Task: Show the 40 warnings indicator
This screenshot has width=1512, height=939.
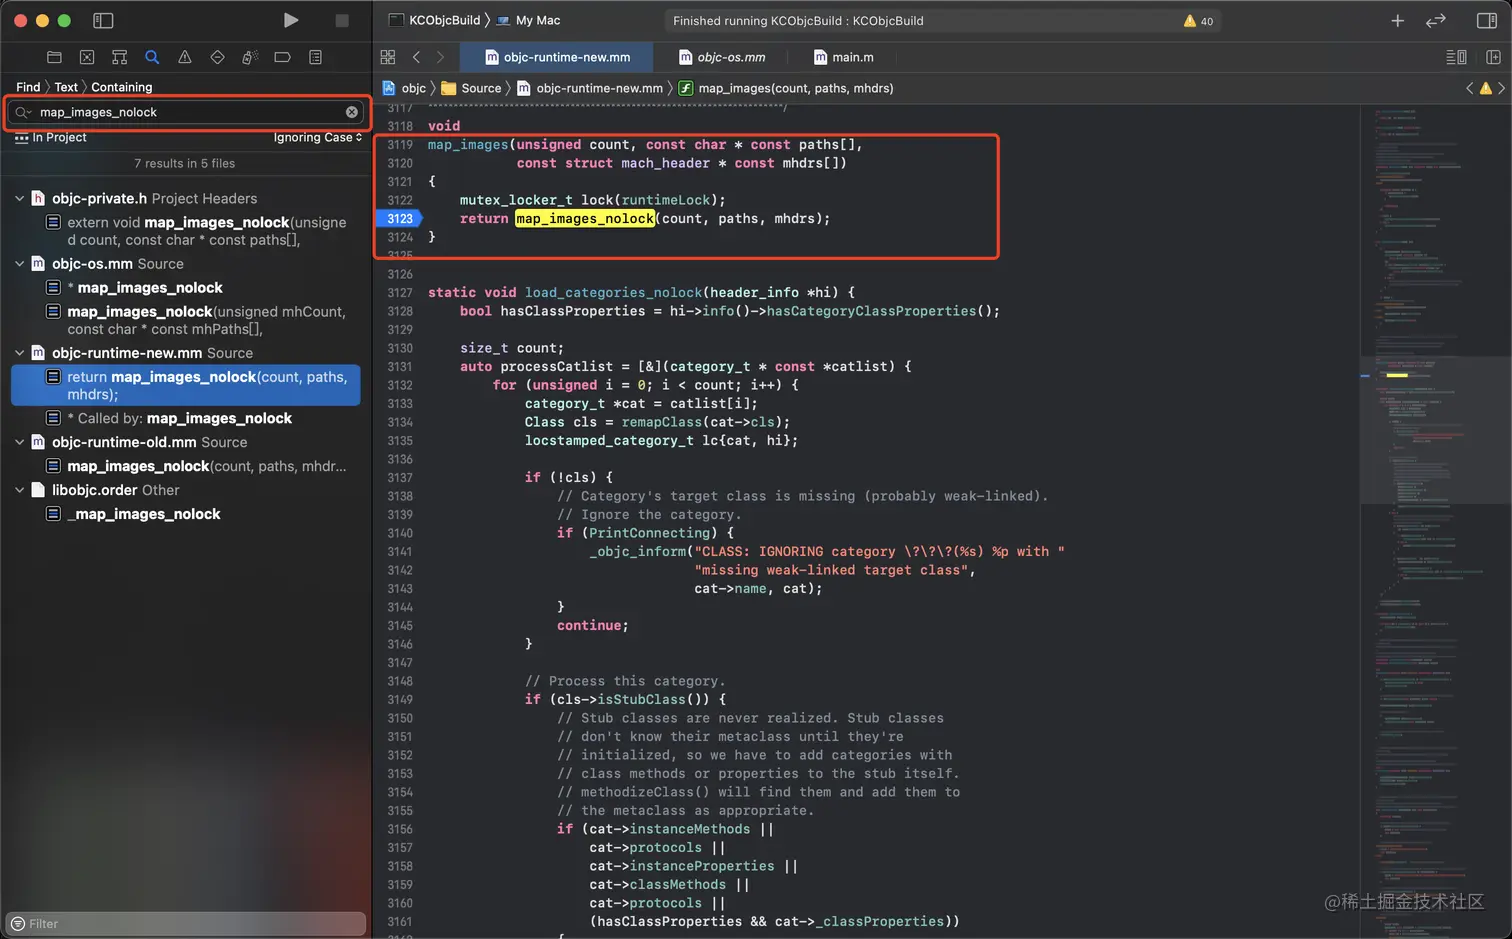Action: pos(1198,21)
